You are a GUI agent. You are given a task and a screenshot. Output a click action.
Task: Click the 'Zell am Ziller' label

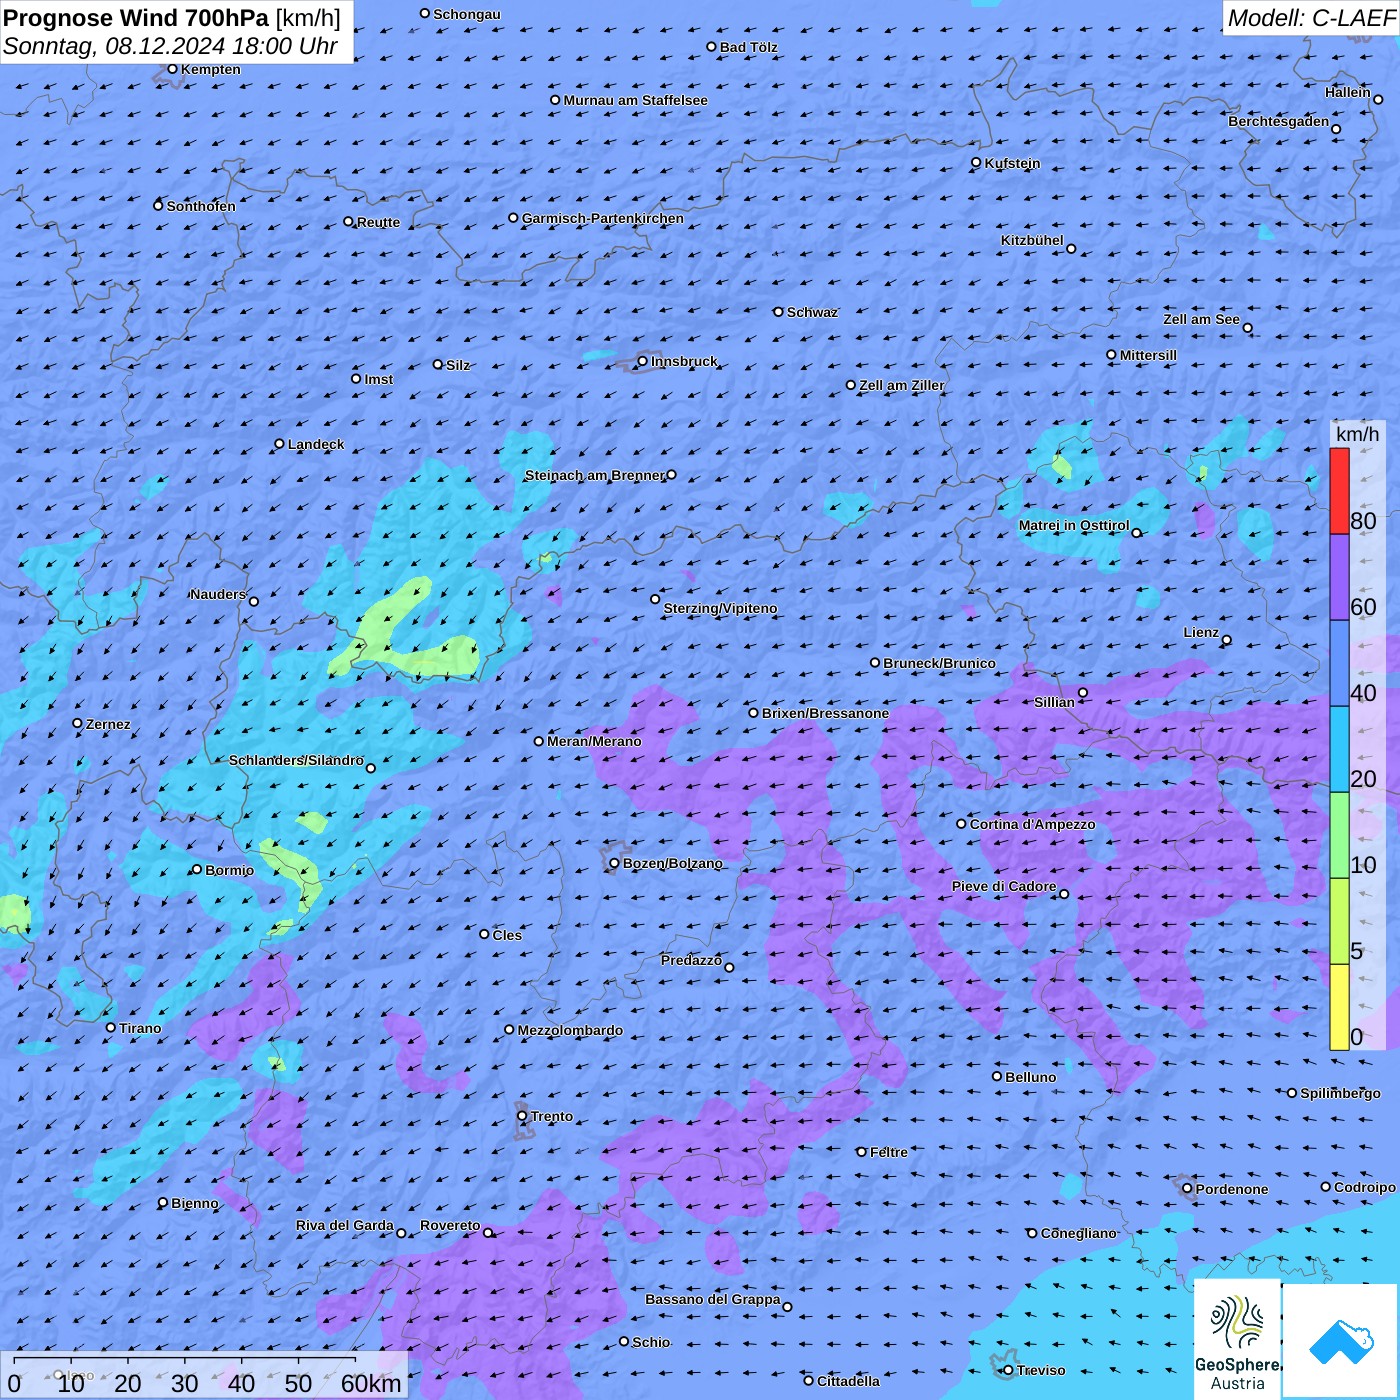(901, 385)
